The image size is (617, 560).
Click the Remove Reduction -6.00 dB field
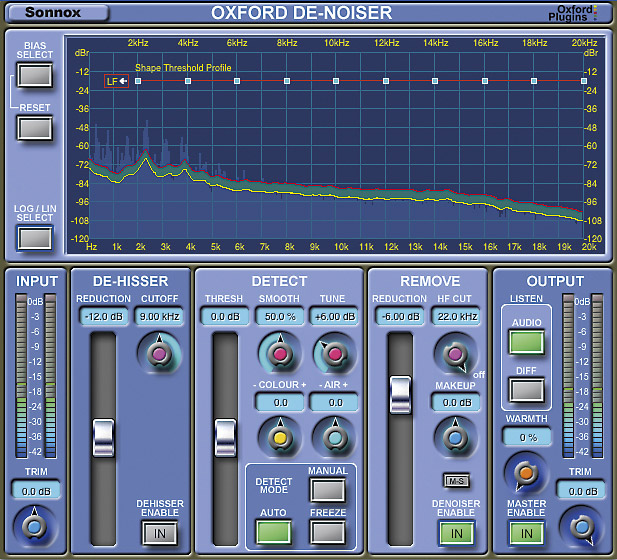[400, 316]
